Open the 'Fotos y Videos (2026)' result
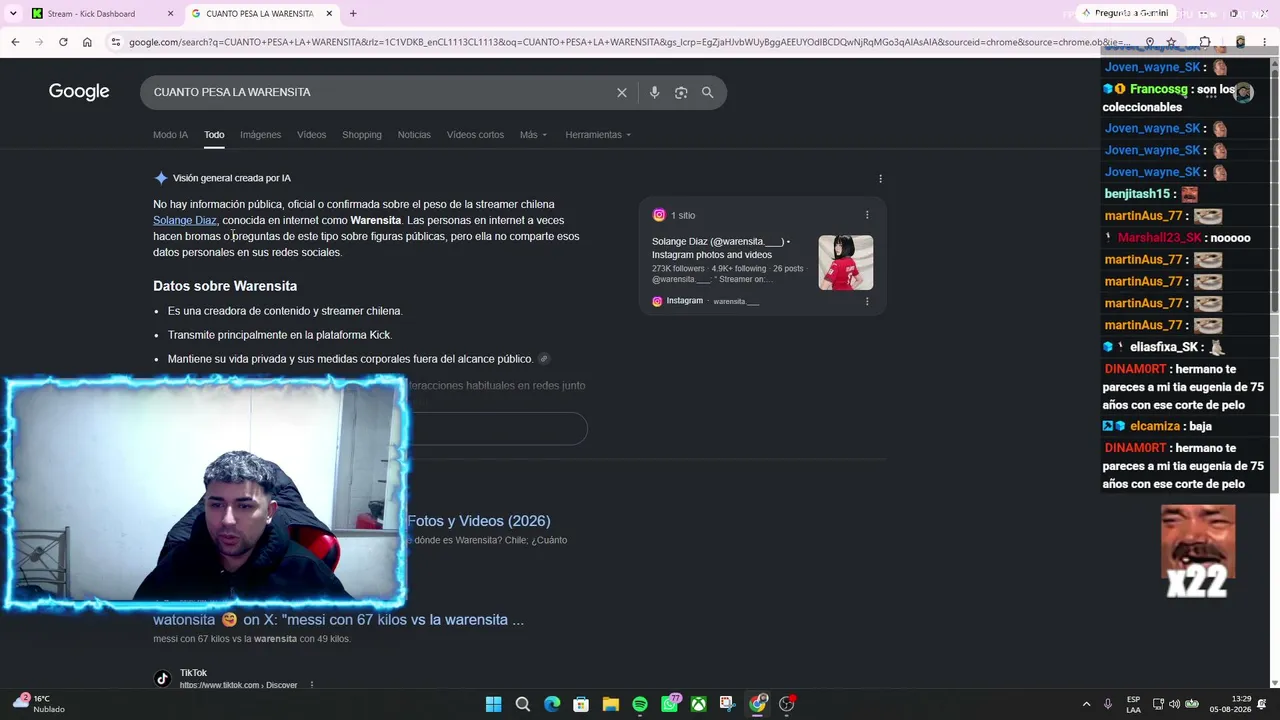 [x=479, y=521]
